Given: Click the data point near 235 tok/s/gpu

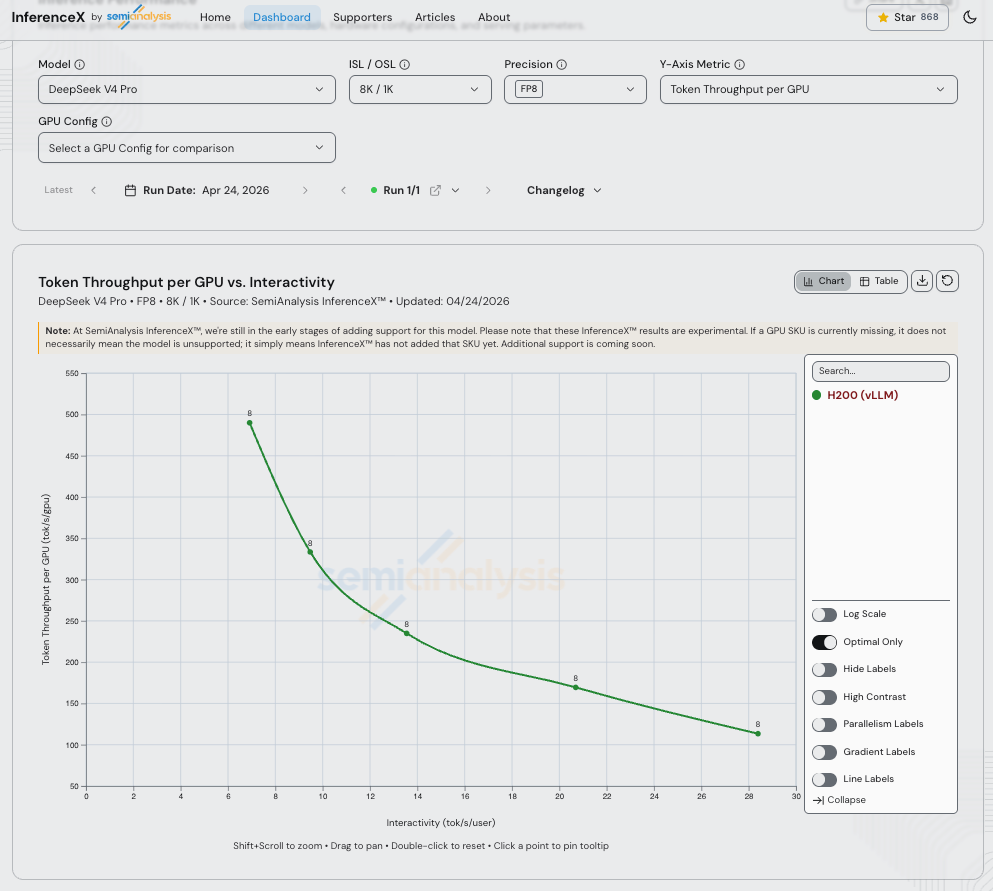Looking at the screenshot, I should click(407, 633).
